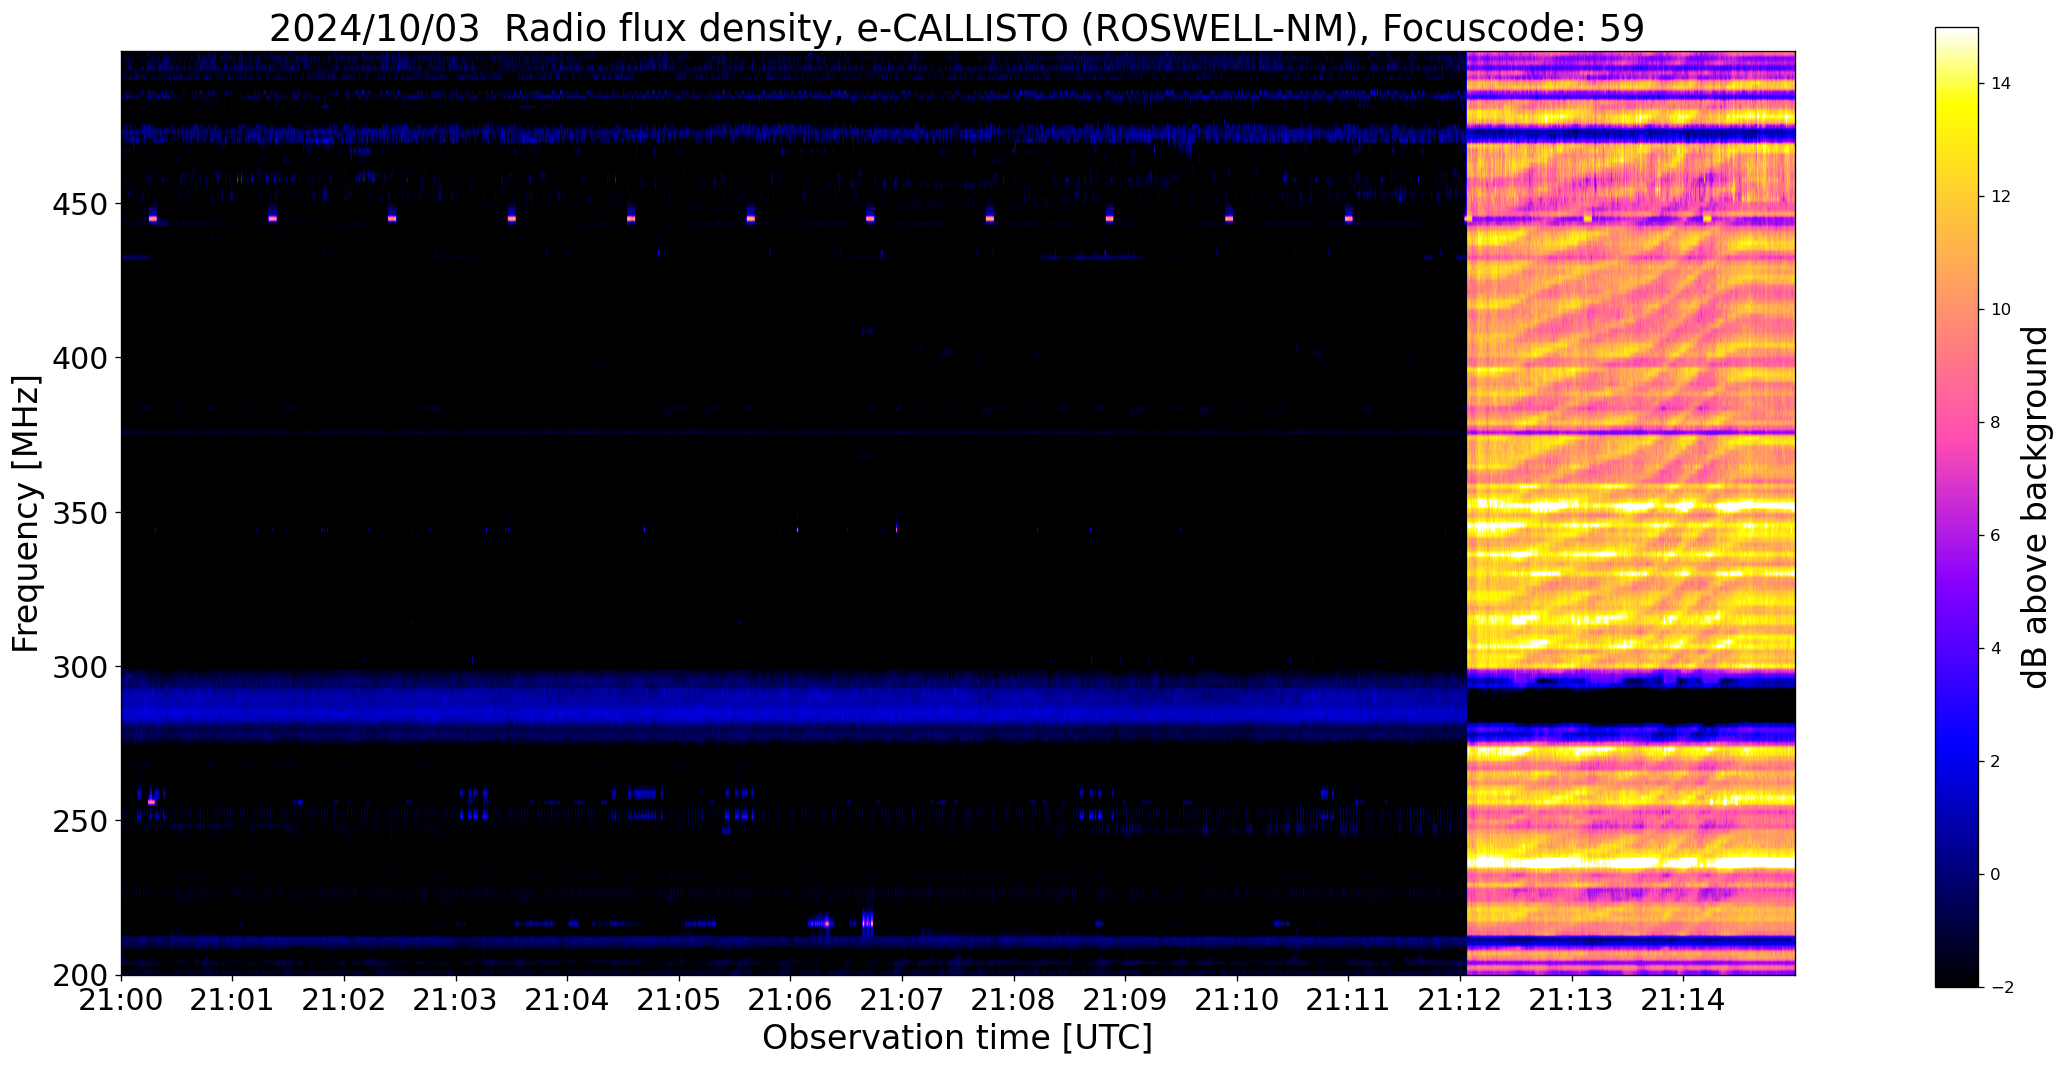The width and height of the screenshot is (2066, 1067).
Task: Click the 21:06 time tick label
Action: click(x=791, y=998)
